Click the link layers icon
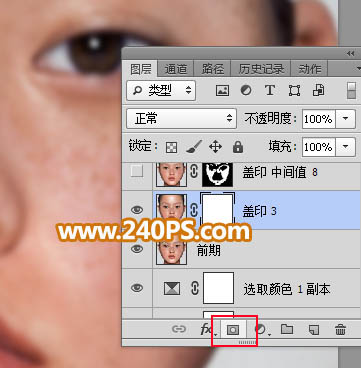361x368 pixels. coord(179,329)
